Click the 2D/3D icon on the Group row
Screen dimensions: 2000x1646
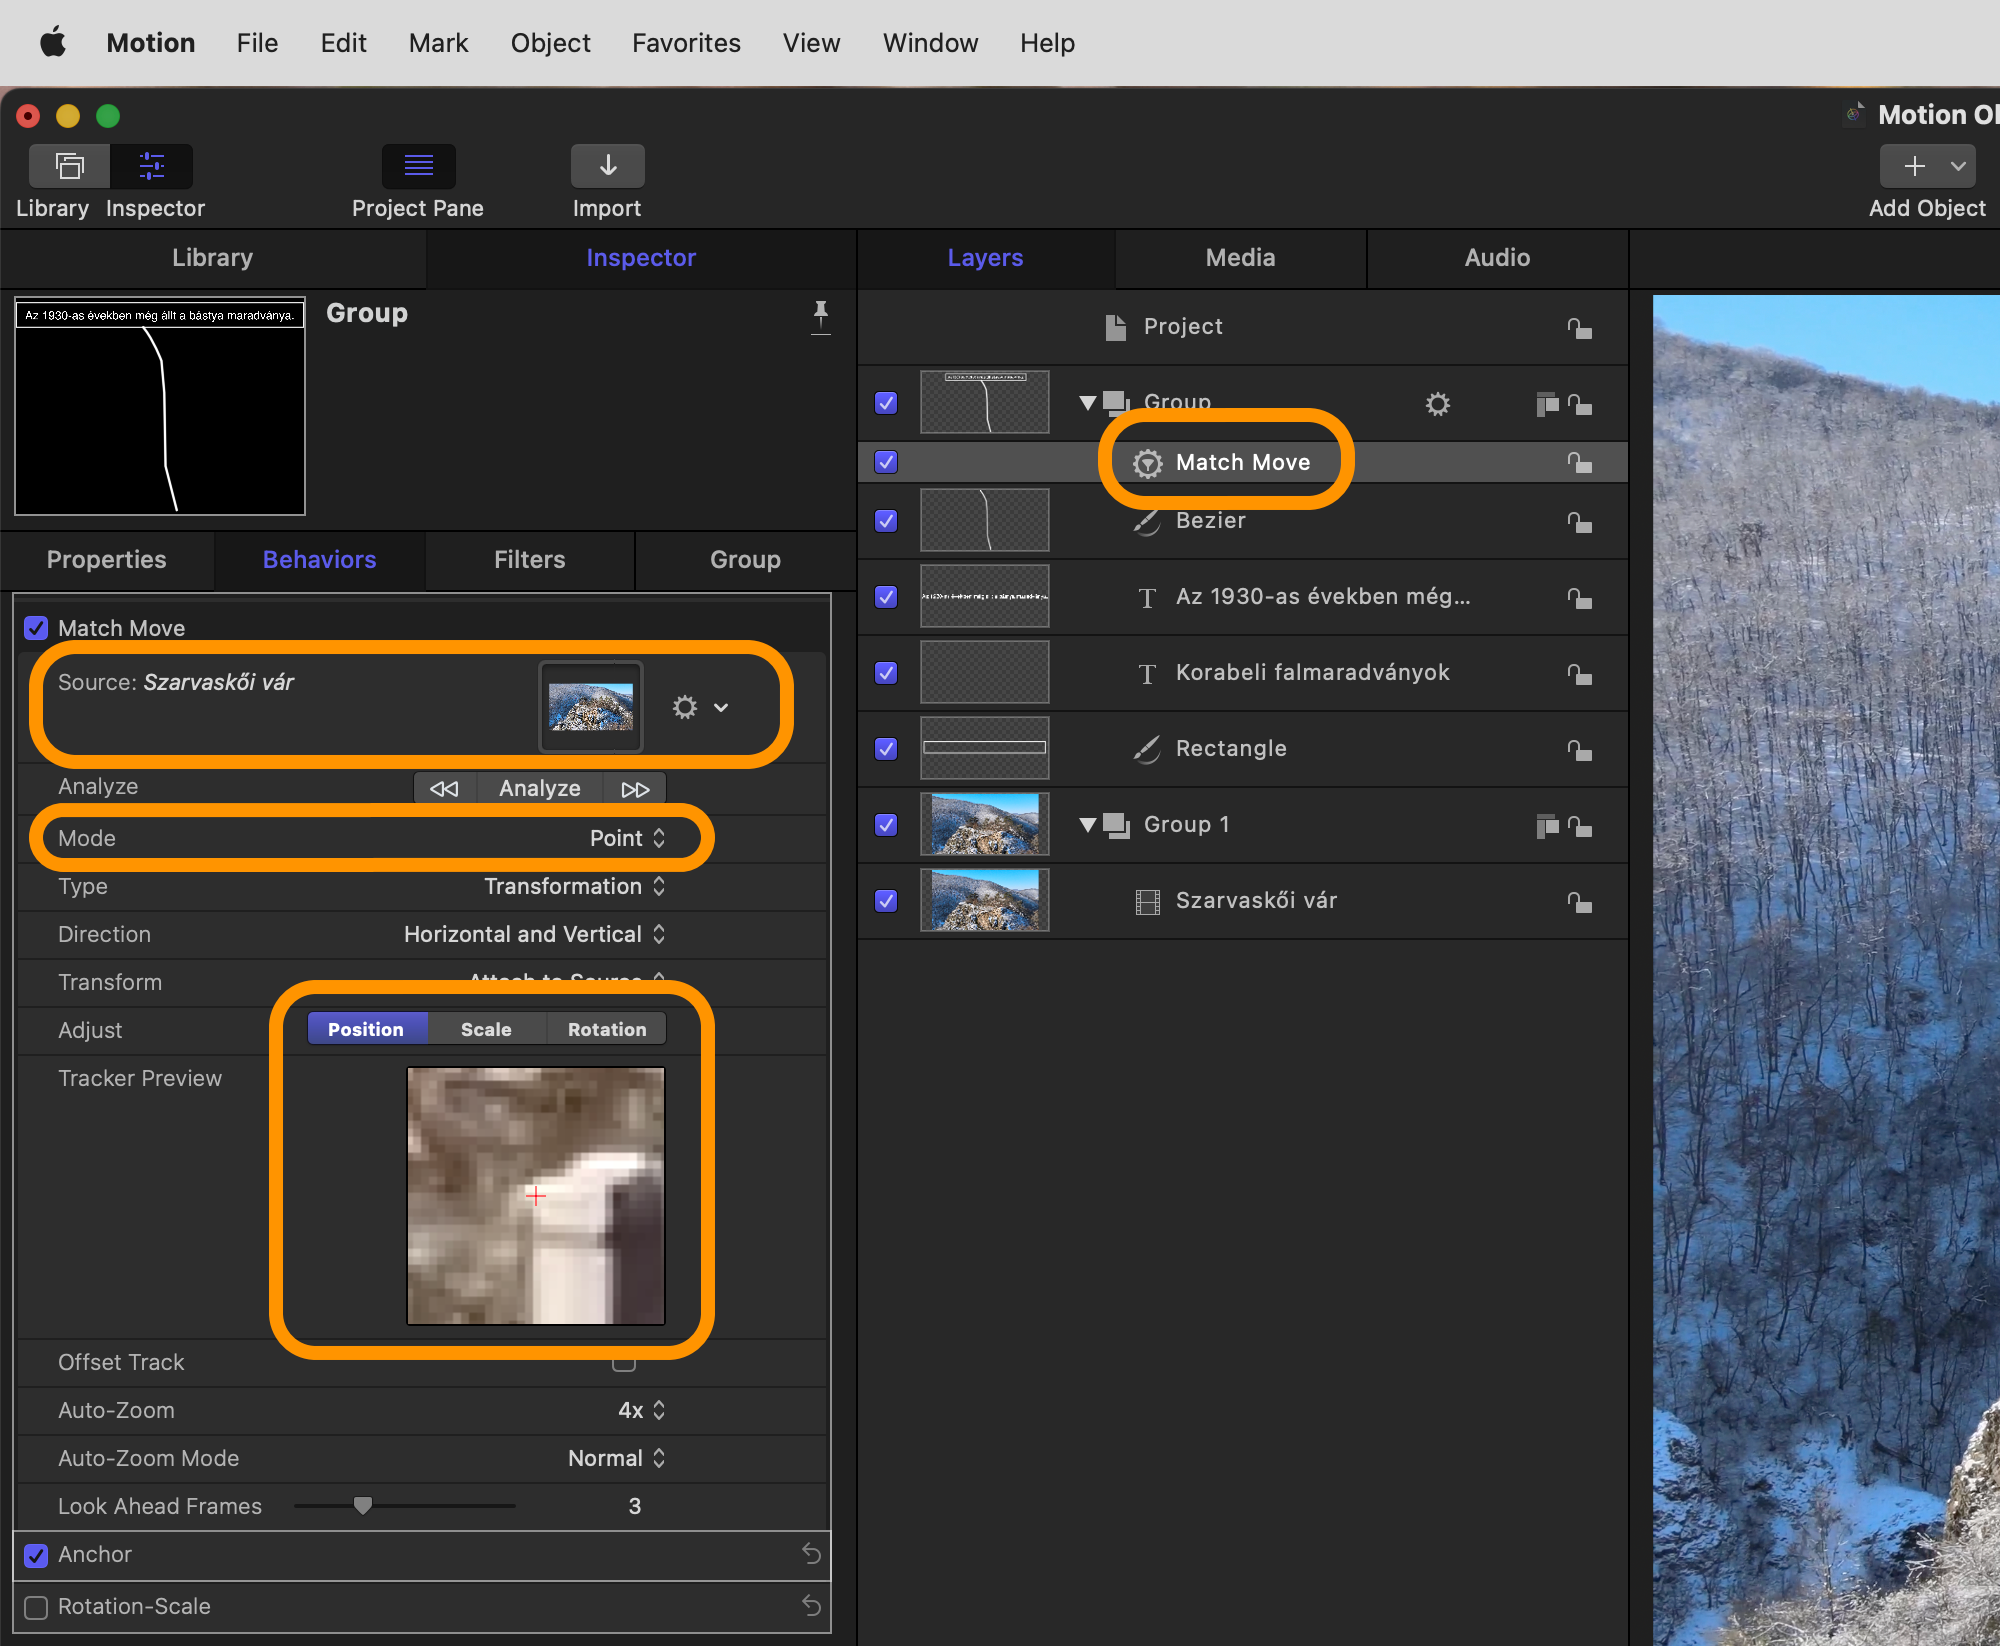(x=1547, y=404)
